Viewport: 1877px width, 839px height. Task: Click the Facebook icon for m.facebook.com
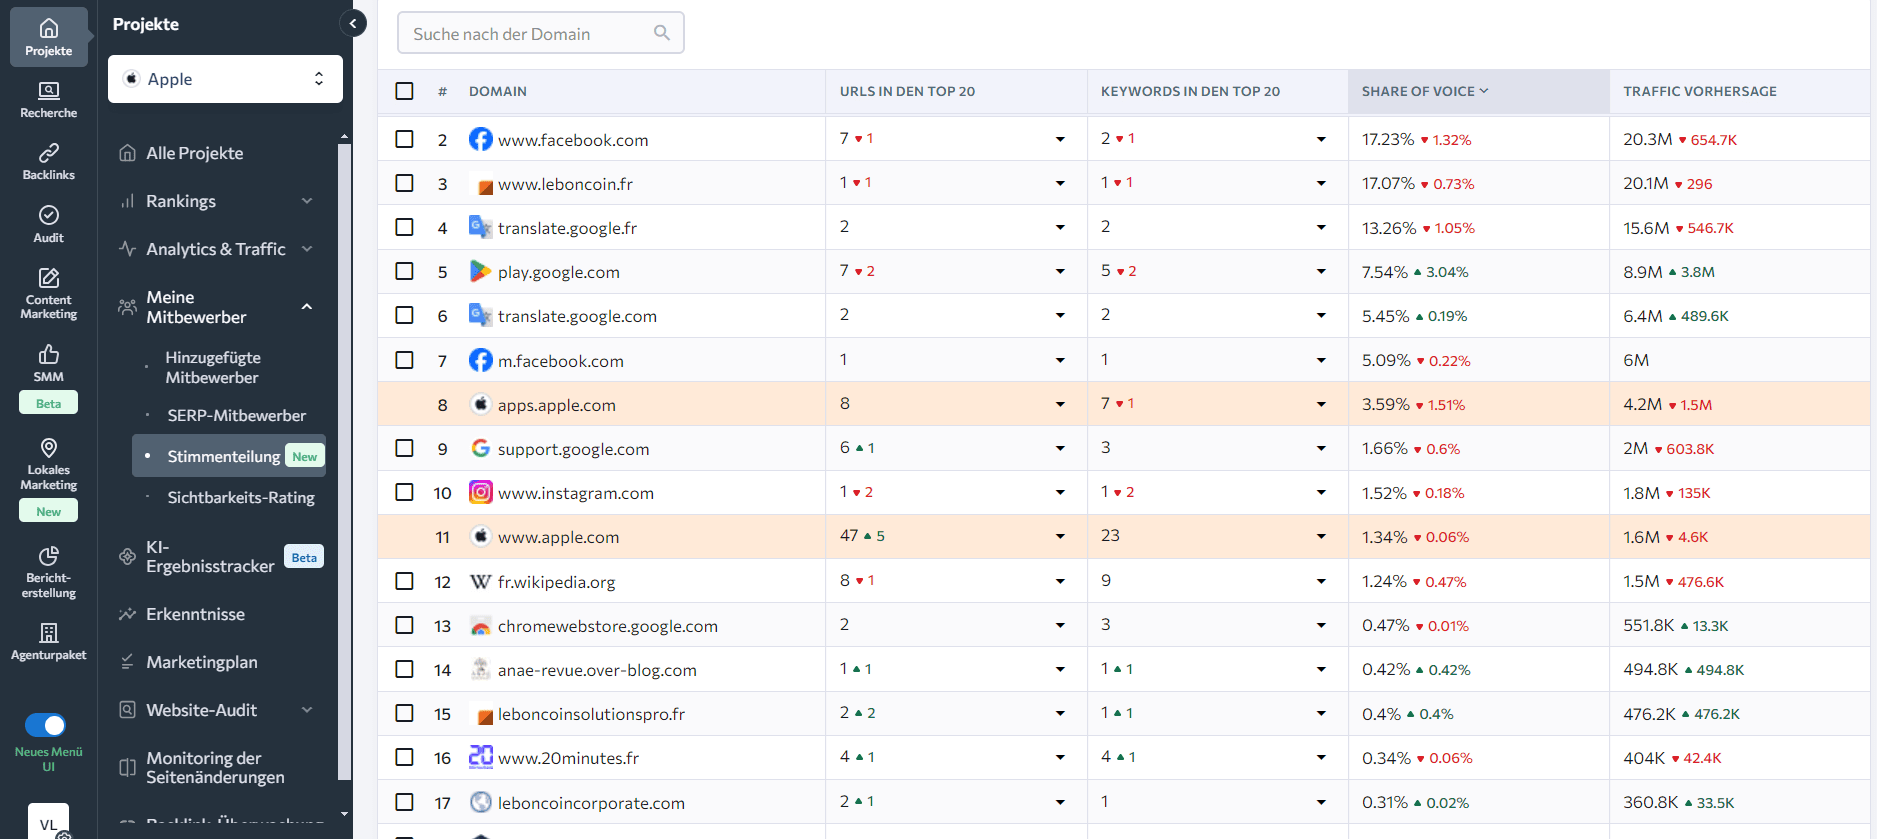[x=481, y=360]
